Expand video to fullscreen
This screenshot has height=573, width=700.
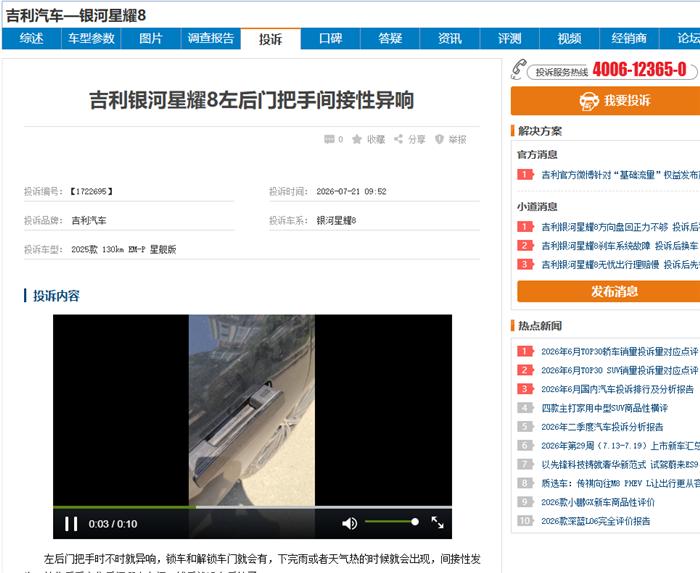point(438,523)
